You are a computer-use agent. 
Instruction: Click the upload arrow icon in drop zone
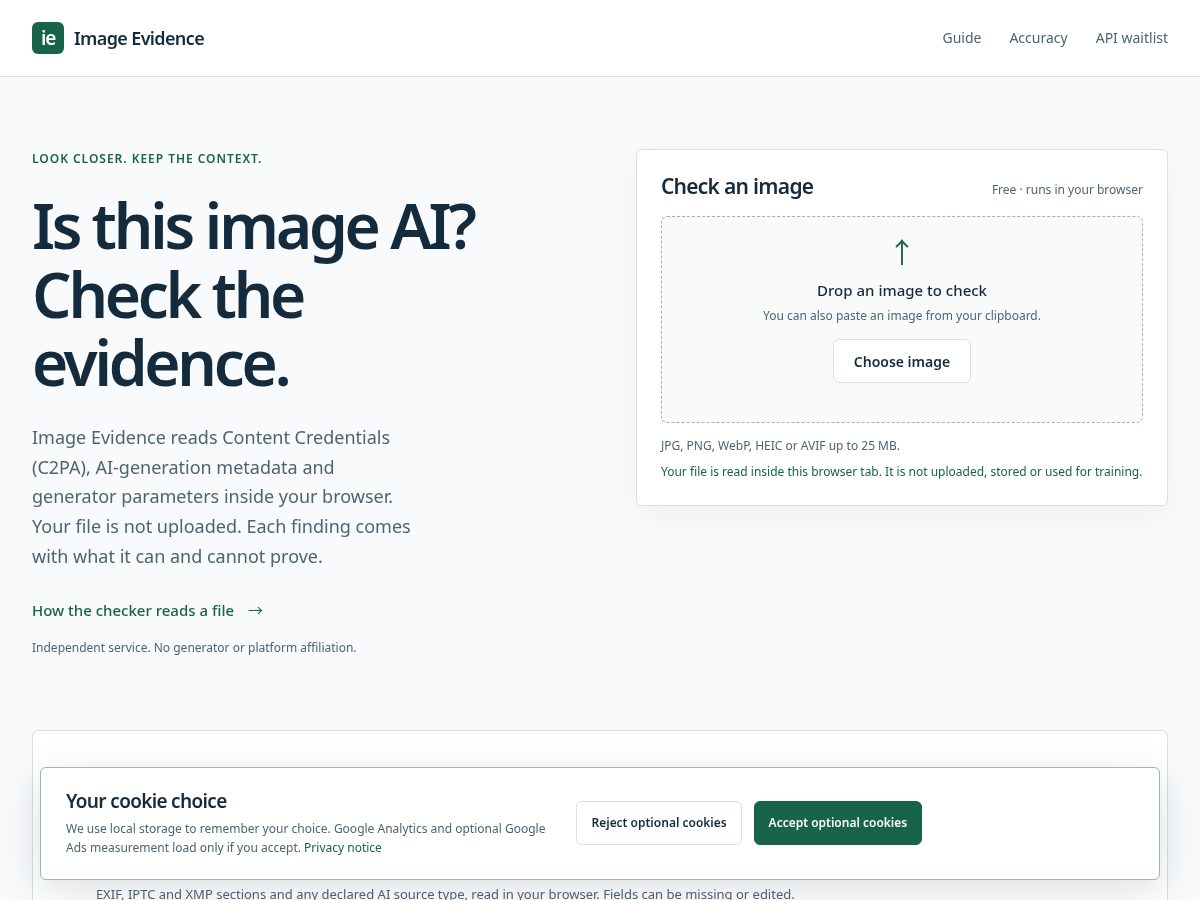click(902, 252)
